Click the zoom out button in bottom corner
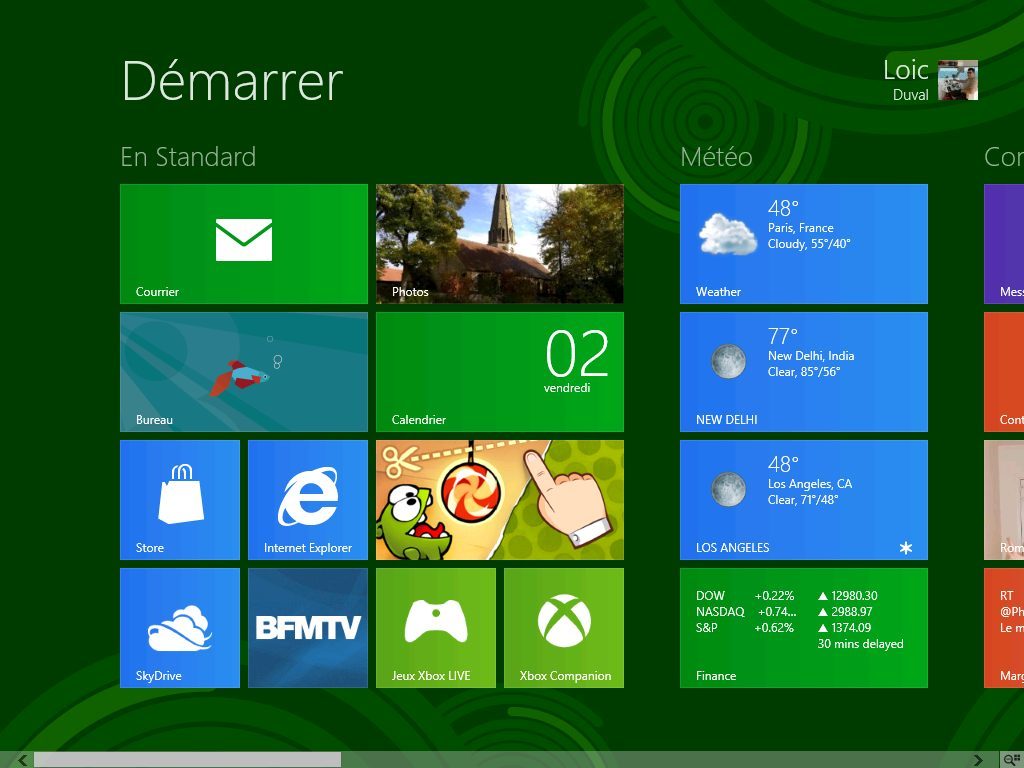This screenshot has height=768, width=1024. [1011, 760]
